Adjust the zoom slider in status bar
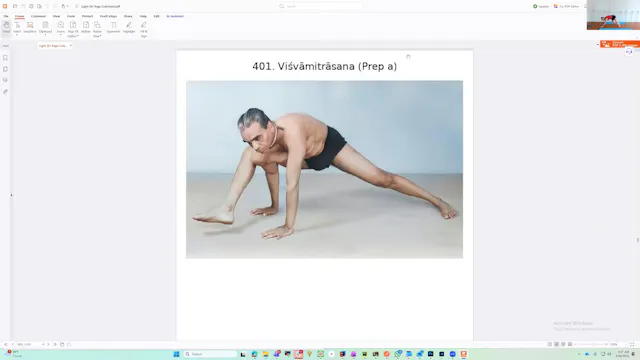 click(592, 344)
